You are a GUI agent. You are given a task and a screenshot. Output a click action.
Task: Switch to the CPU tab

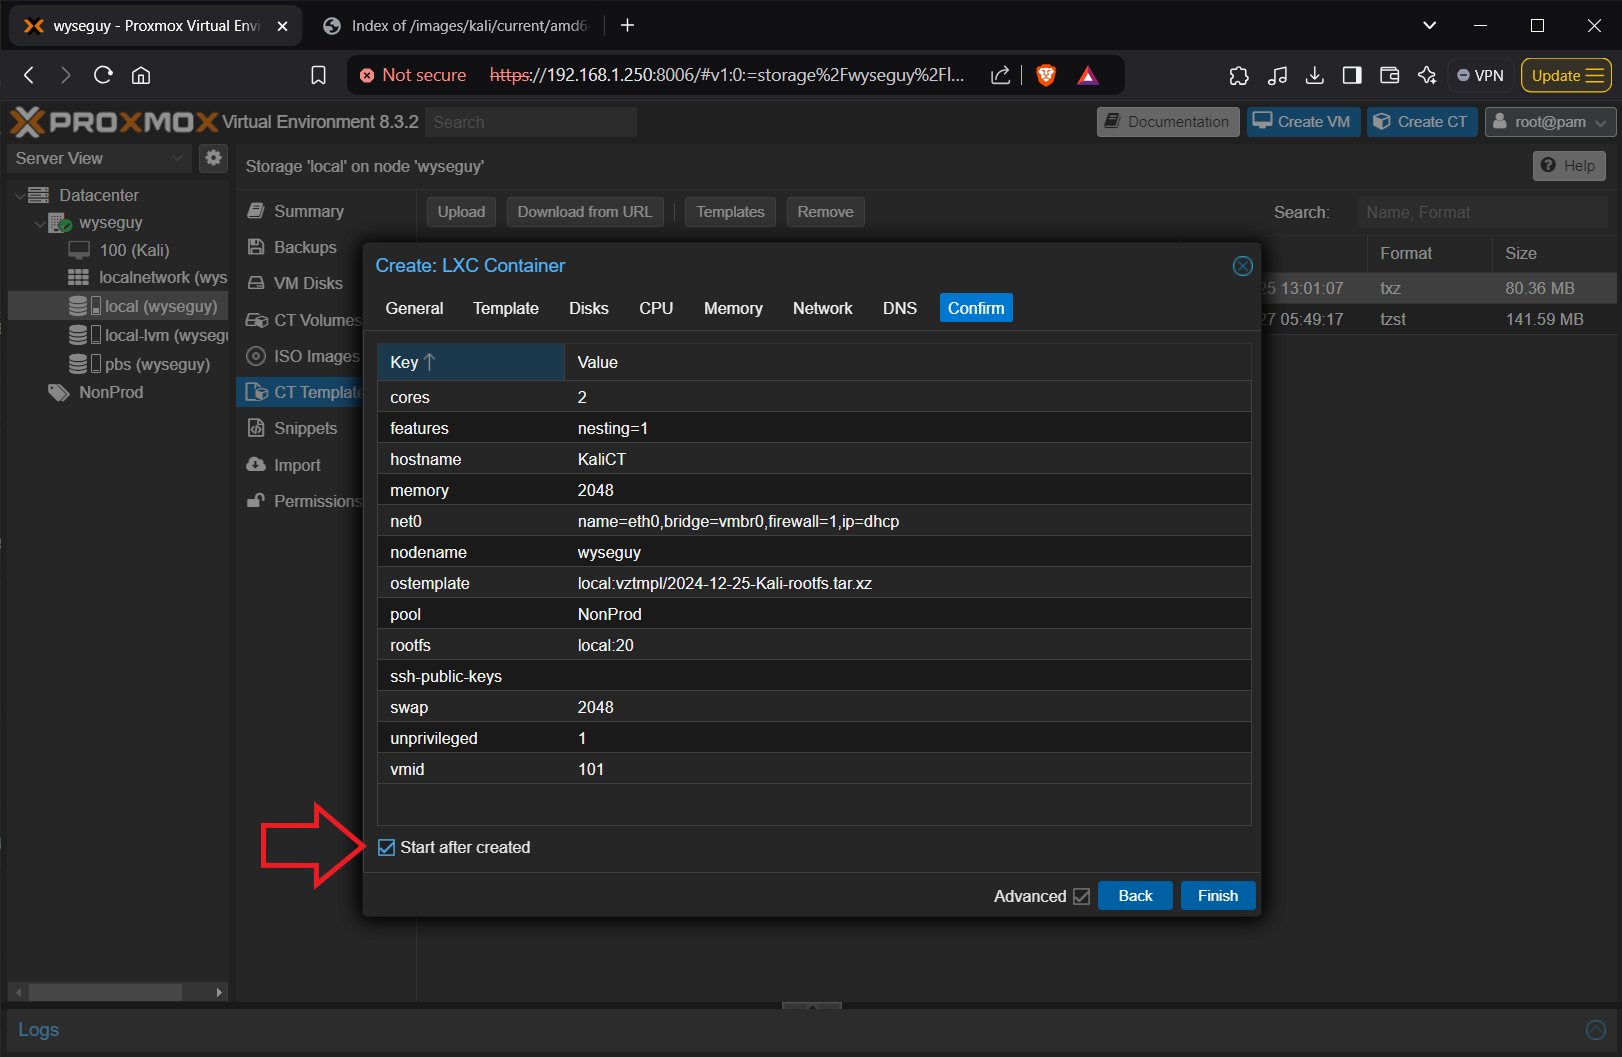click(656, 308)
